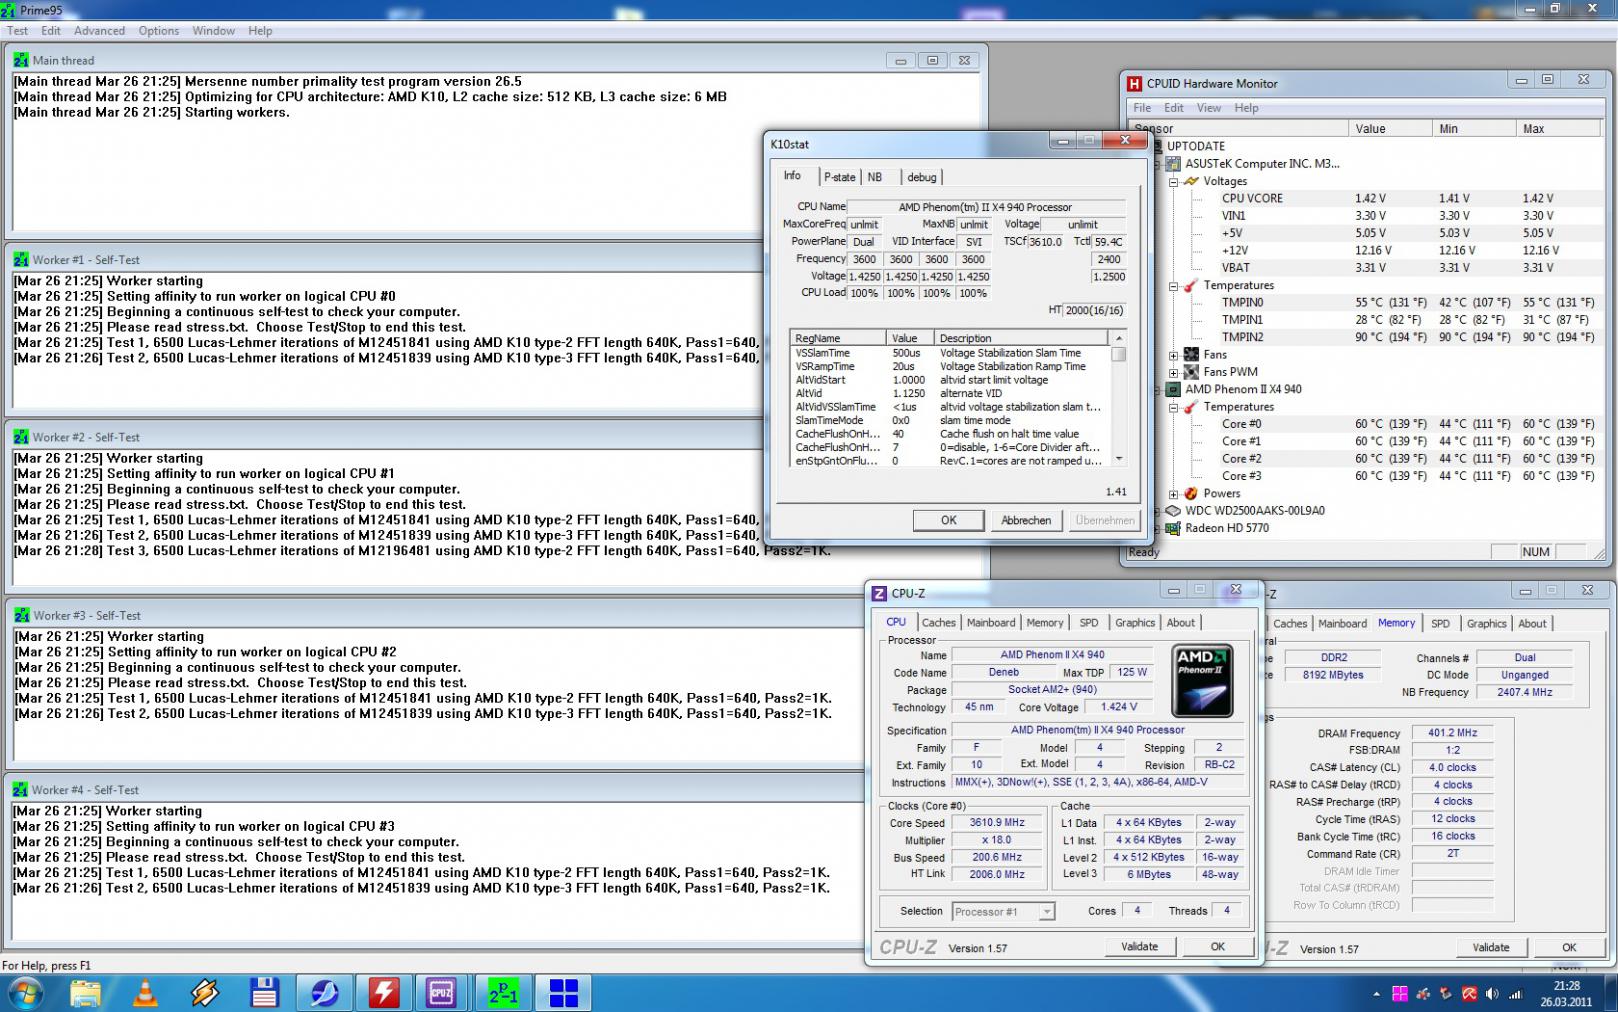The image size is (1618, 1012).
Task: Click OK in the front CPU-Z window
Action: click(1217, 946)
